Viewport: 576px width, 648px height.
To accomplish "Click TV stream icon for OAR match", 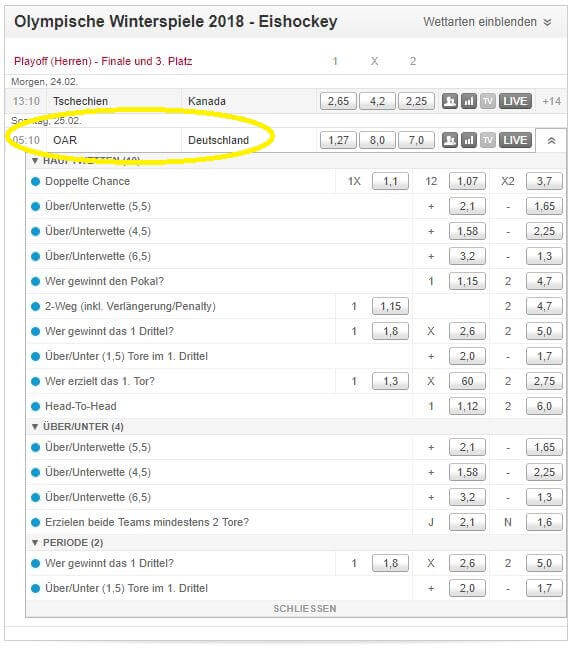I will point(488,141).
